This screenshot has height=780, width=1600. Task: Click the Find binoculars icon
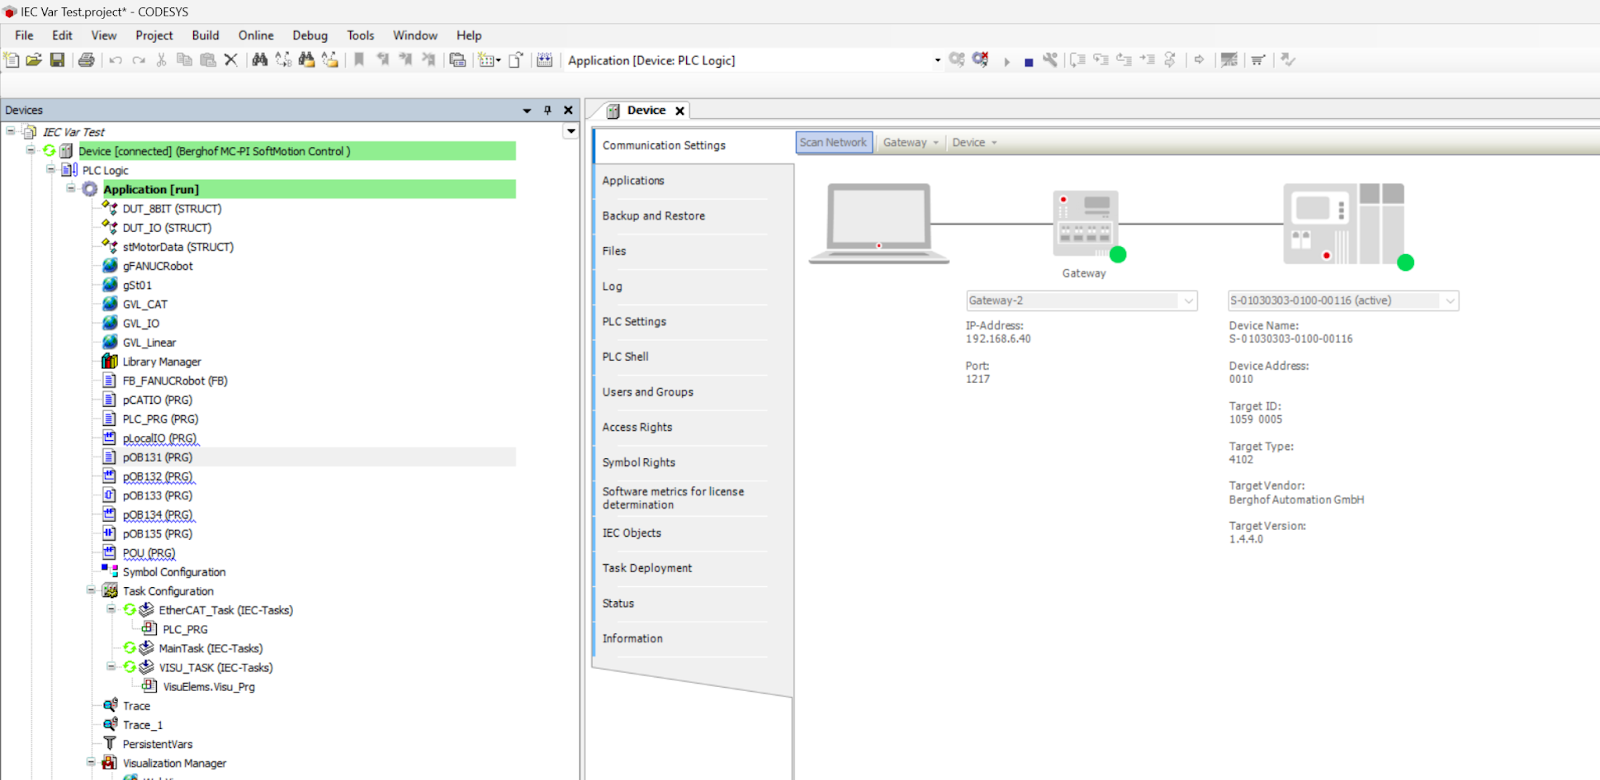[260, 60]
